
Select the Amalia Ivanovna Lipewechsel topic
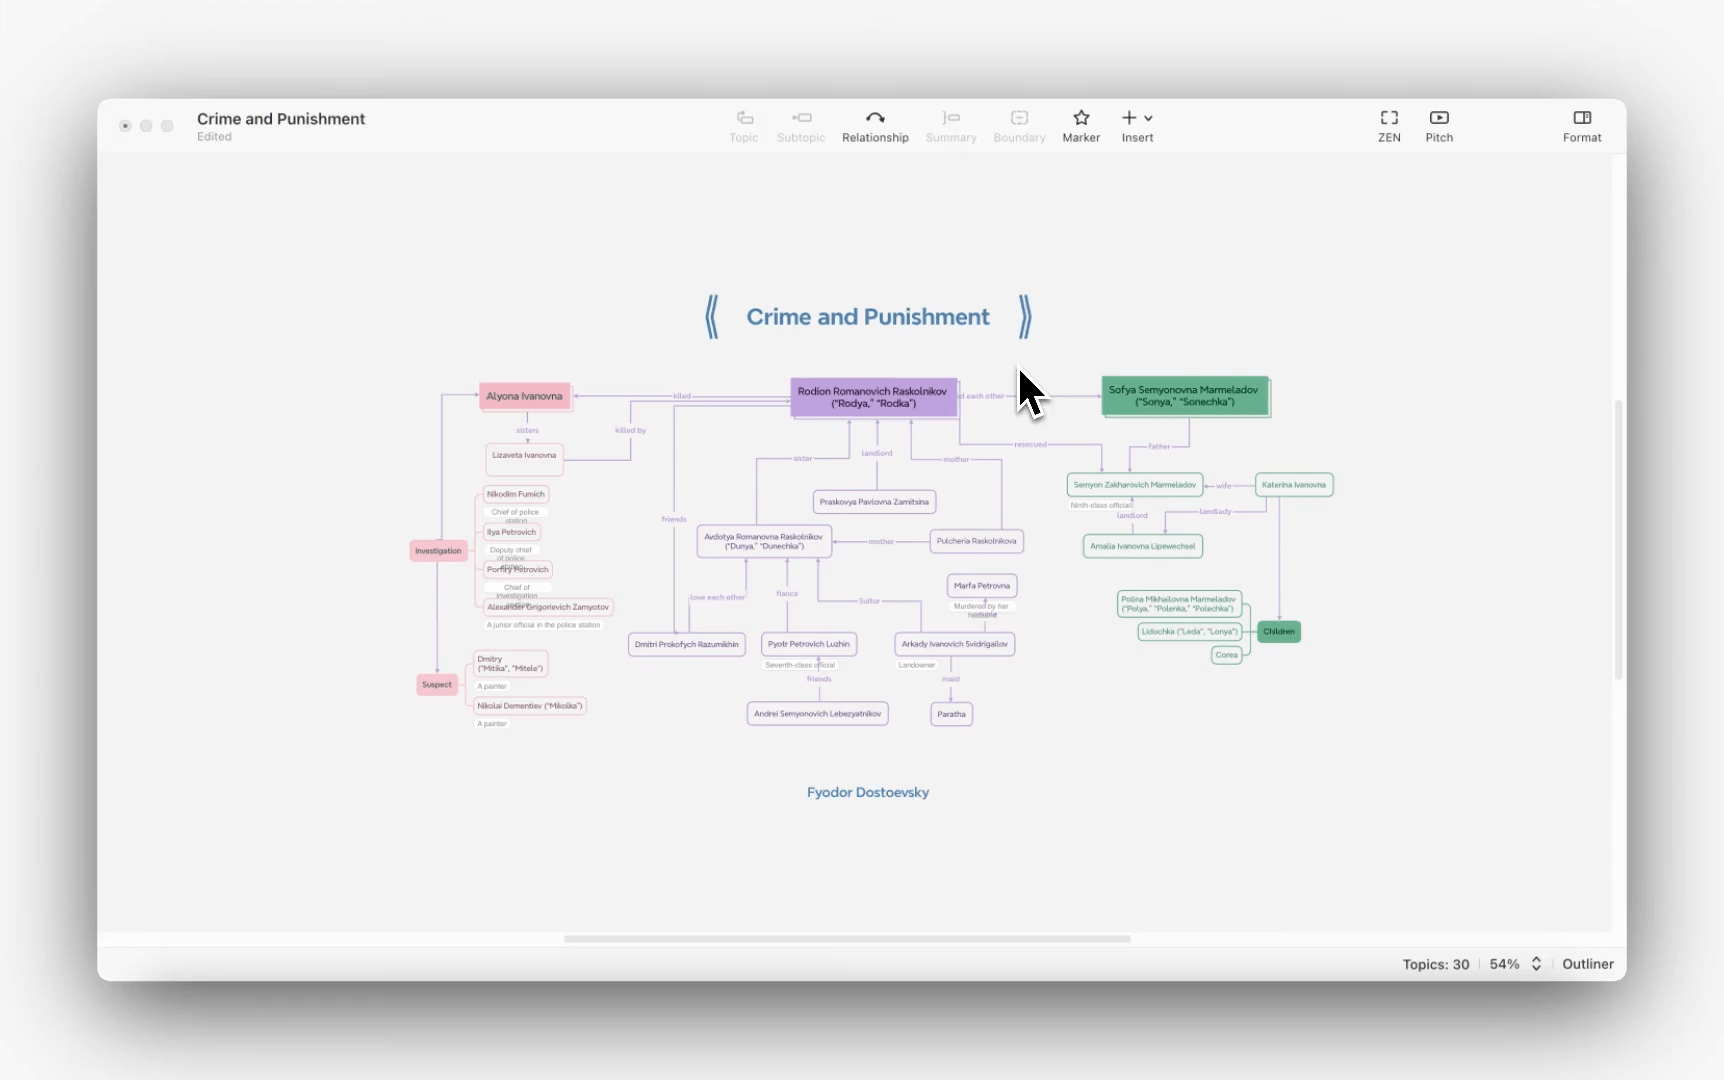[1143, 546]
